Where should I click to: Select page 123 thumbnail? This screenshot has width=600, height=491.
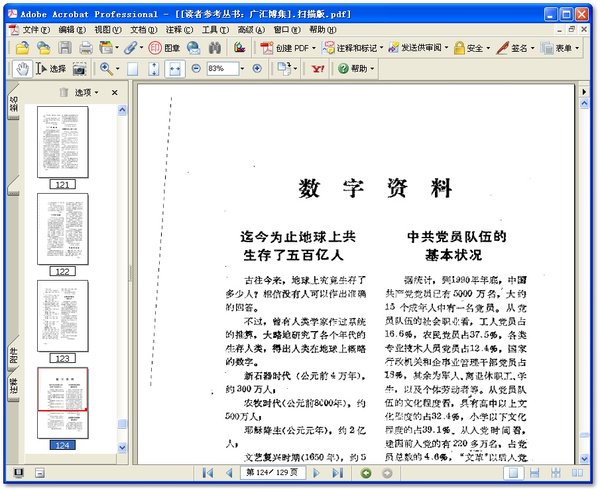63,316
